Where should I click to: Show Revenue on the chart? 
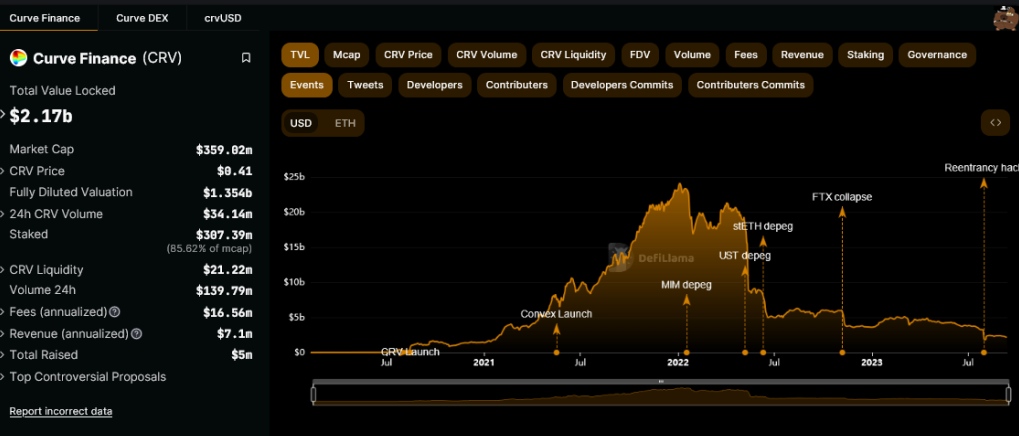[802, 55]
